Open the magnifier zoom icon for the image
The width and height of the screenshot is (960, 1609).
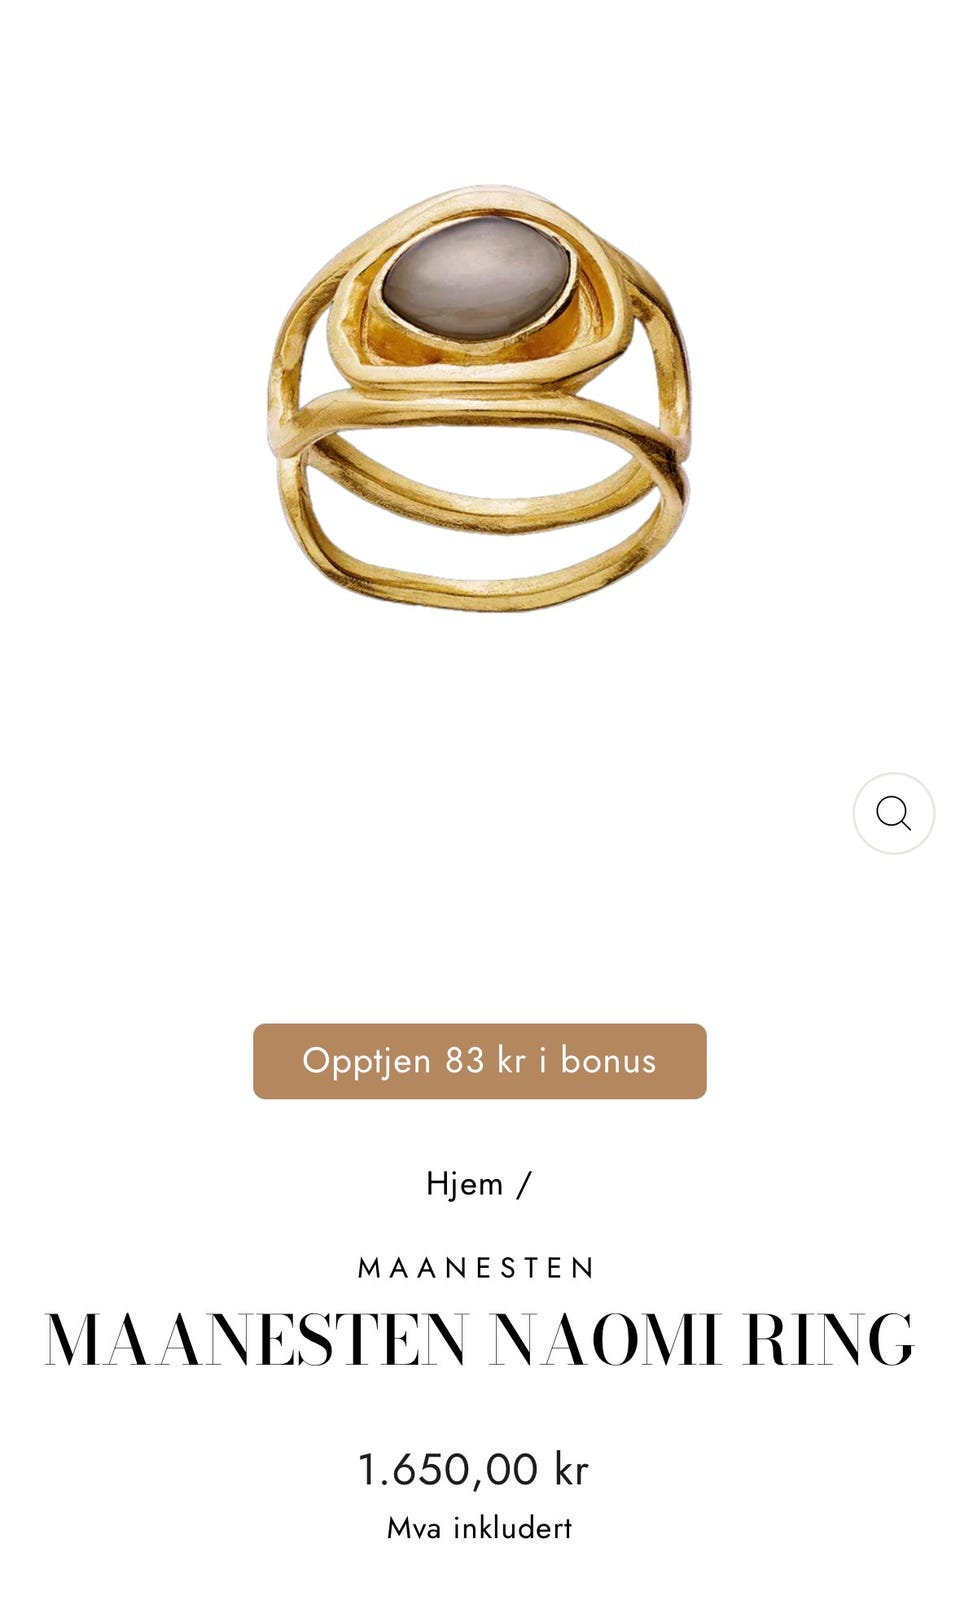click(893, 813)
